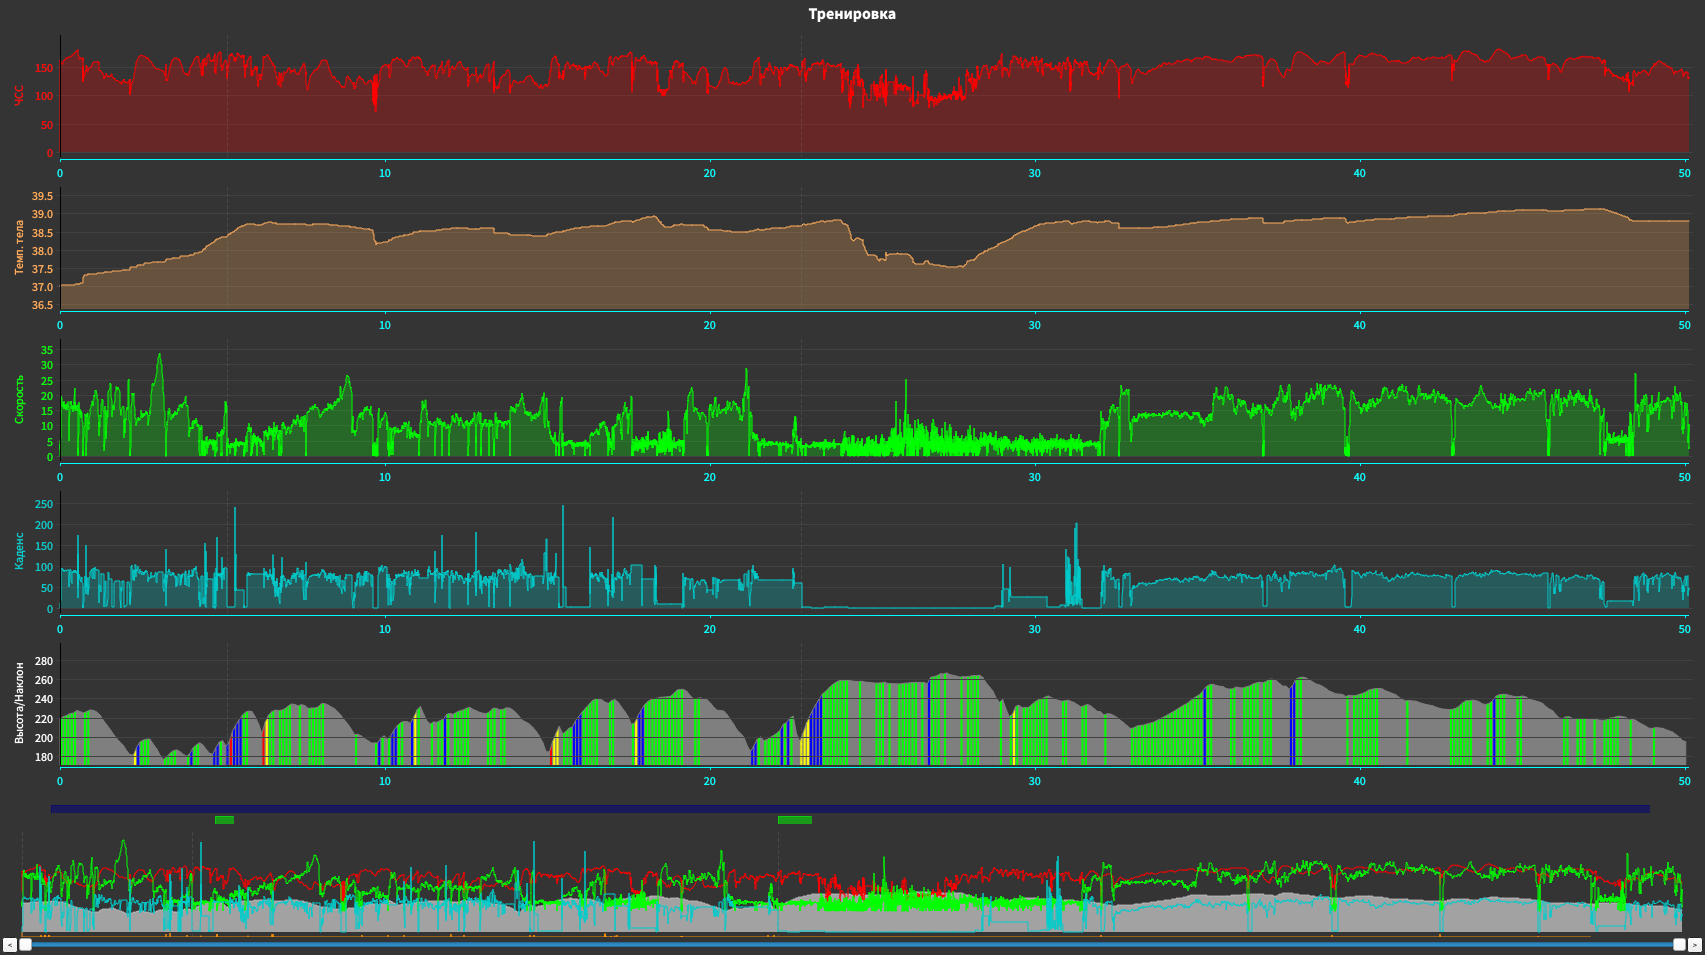Viewport: 1705px width, 955px height.
Task: Click the 35 tick on the speed axis
Action: (x=47, y=350)
